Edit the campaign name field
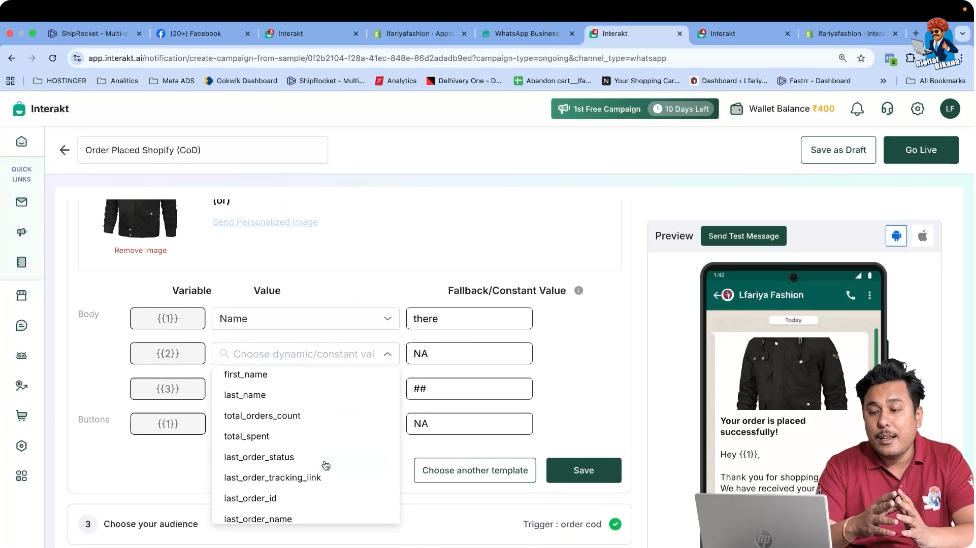This screenshot has height=548, width=976. [202, 150]
